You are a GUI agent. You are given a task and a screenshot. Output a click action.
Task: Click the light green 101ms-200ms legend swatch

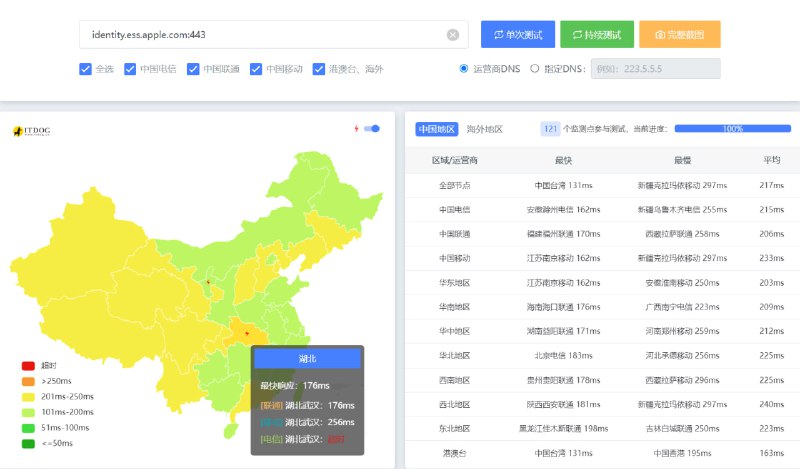(x=28, y=412)
